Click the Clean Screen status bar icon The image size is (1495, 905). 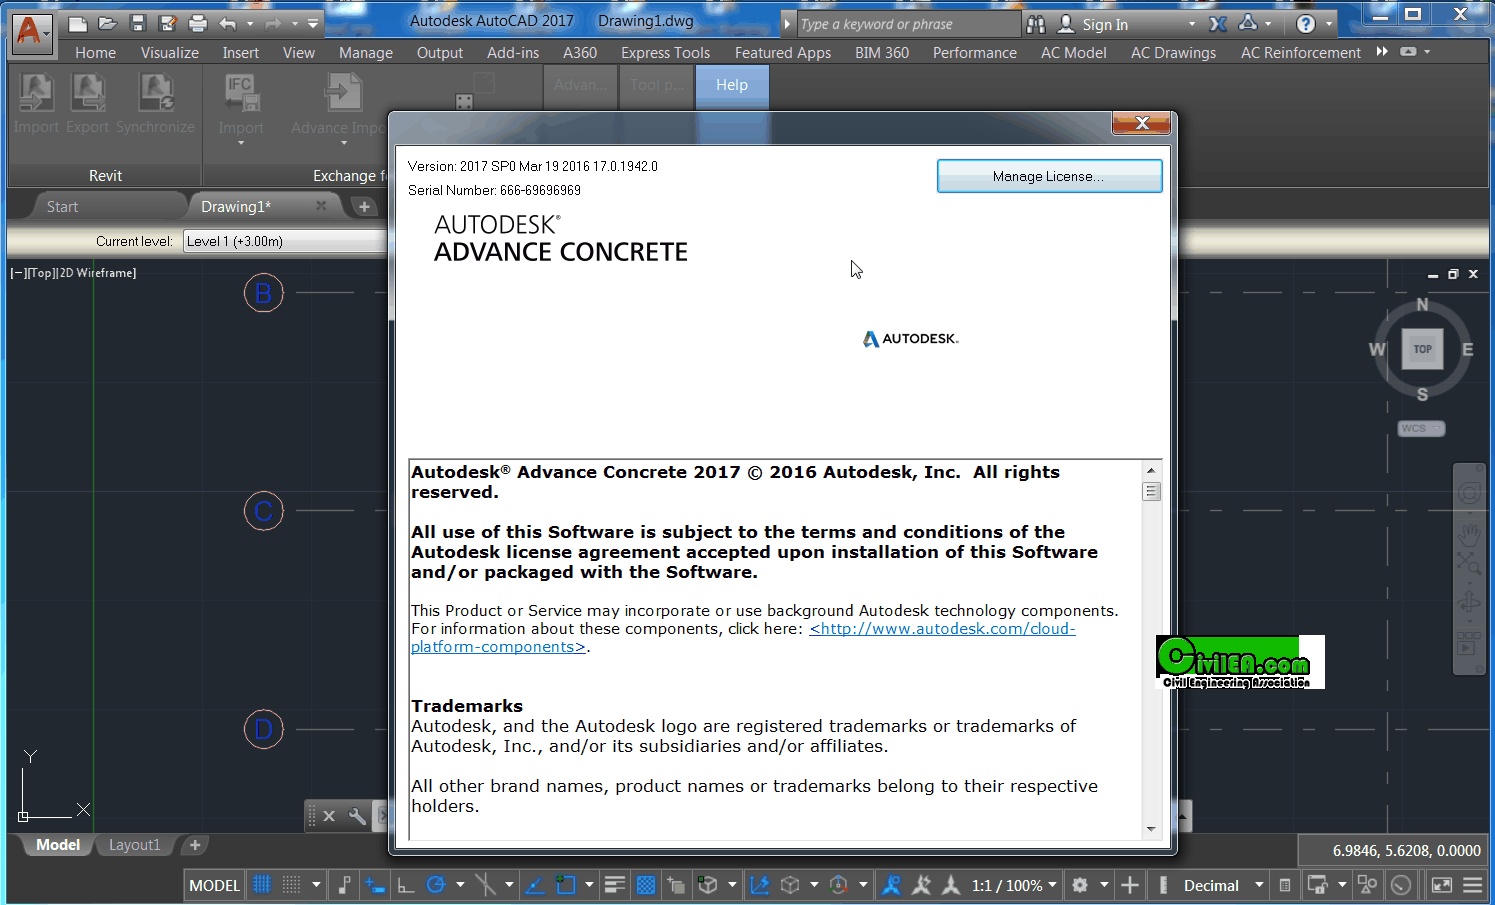pyautogui.click(x=1442, y=885)
